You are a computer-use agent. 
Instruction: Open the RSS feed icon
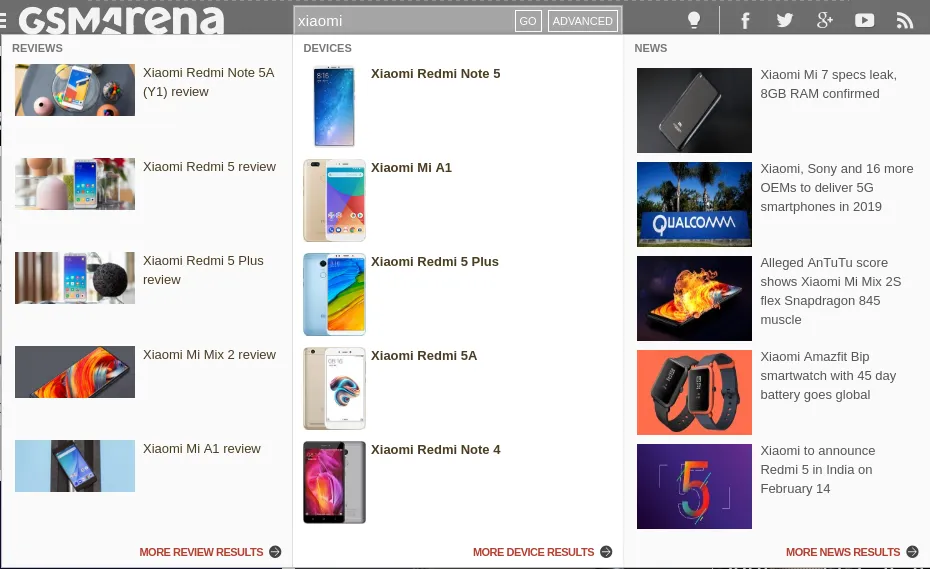point(904,21)
